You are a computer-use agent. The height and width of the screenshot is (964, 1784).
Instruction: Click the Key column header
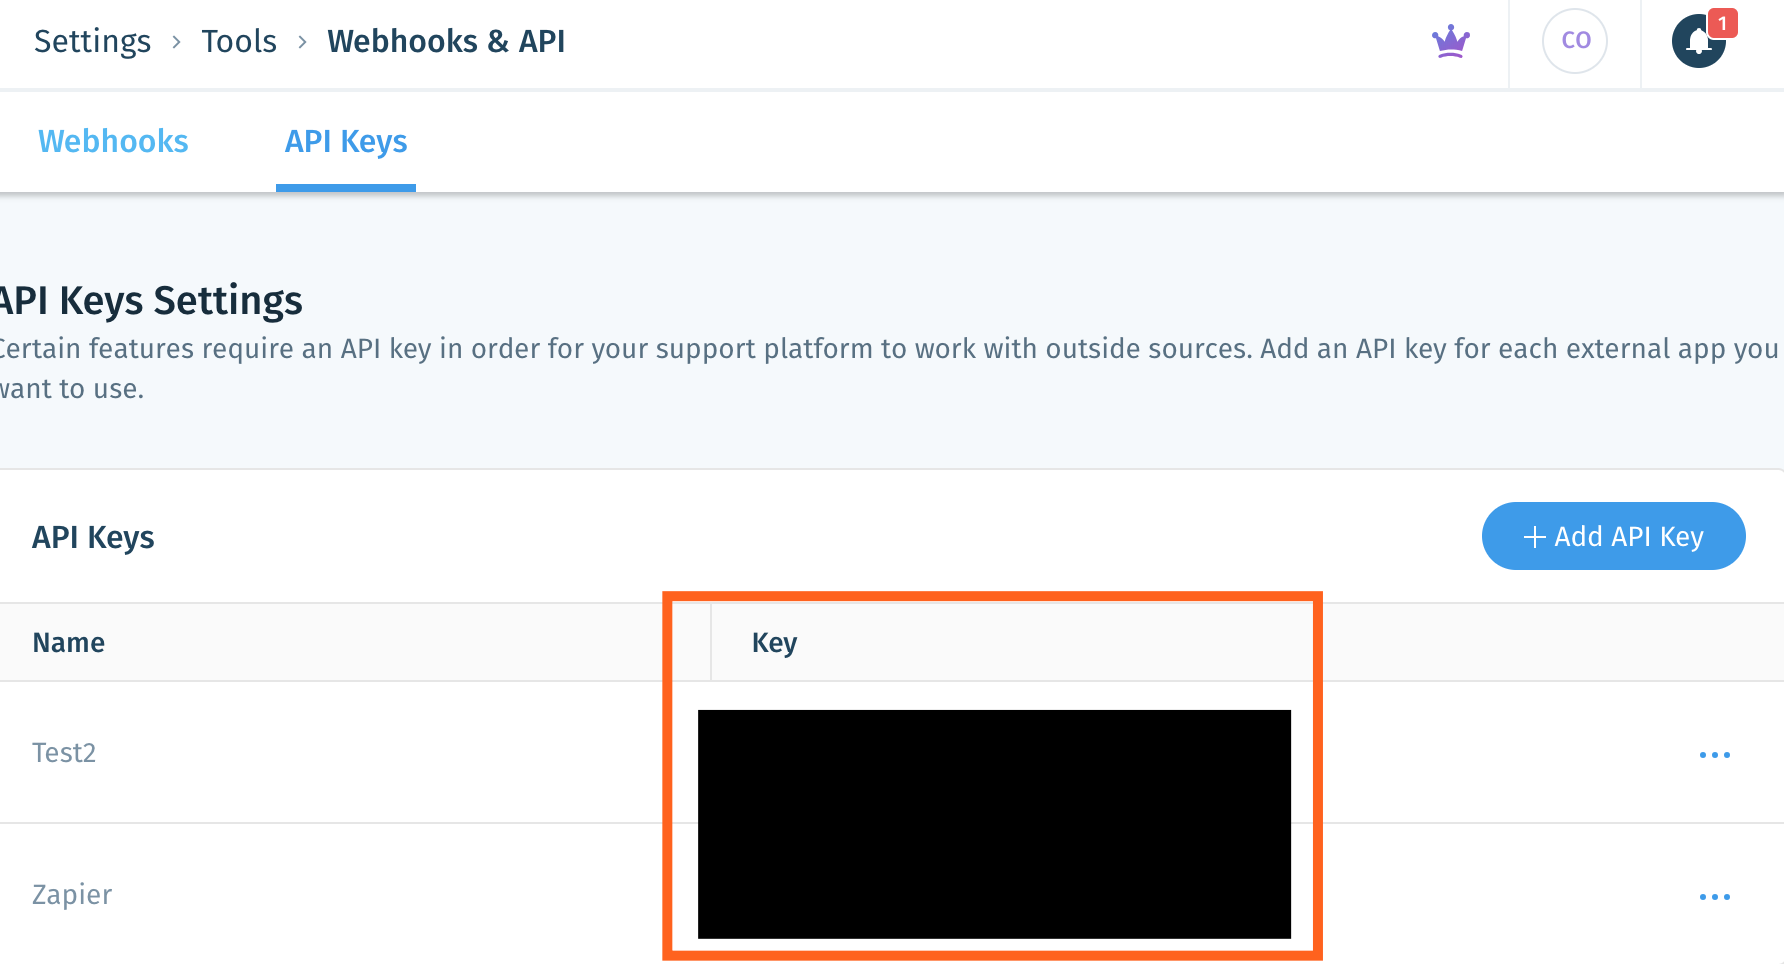[774, 643]
